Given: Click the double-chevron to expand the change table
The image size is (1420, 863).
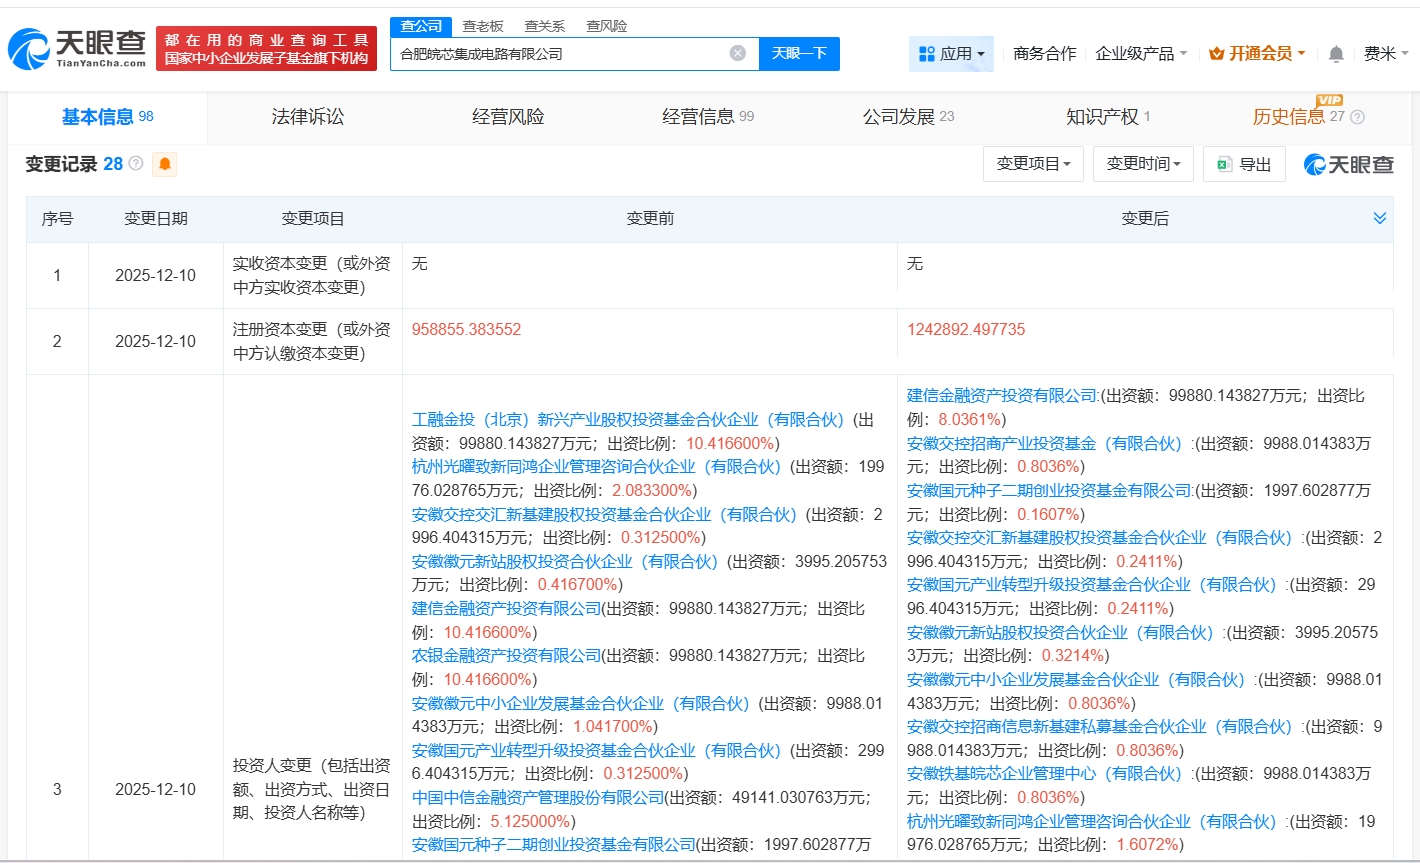Looking at the screenshot, I should (1380, 217).
